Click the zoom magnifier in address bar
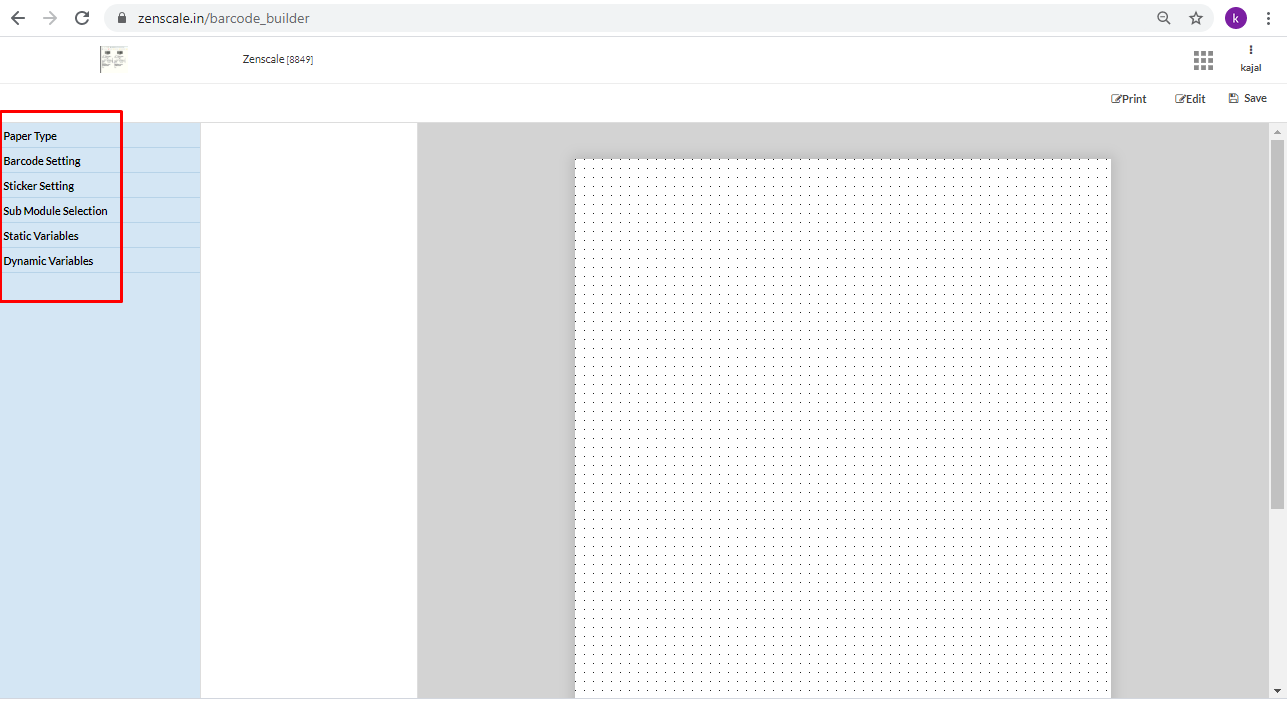The height and width of the screenshot is (705, 1287). point(1163,18)
